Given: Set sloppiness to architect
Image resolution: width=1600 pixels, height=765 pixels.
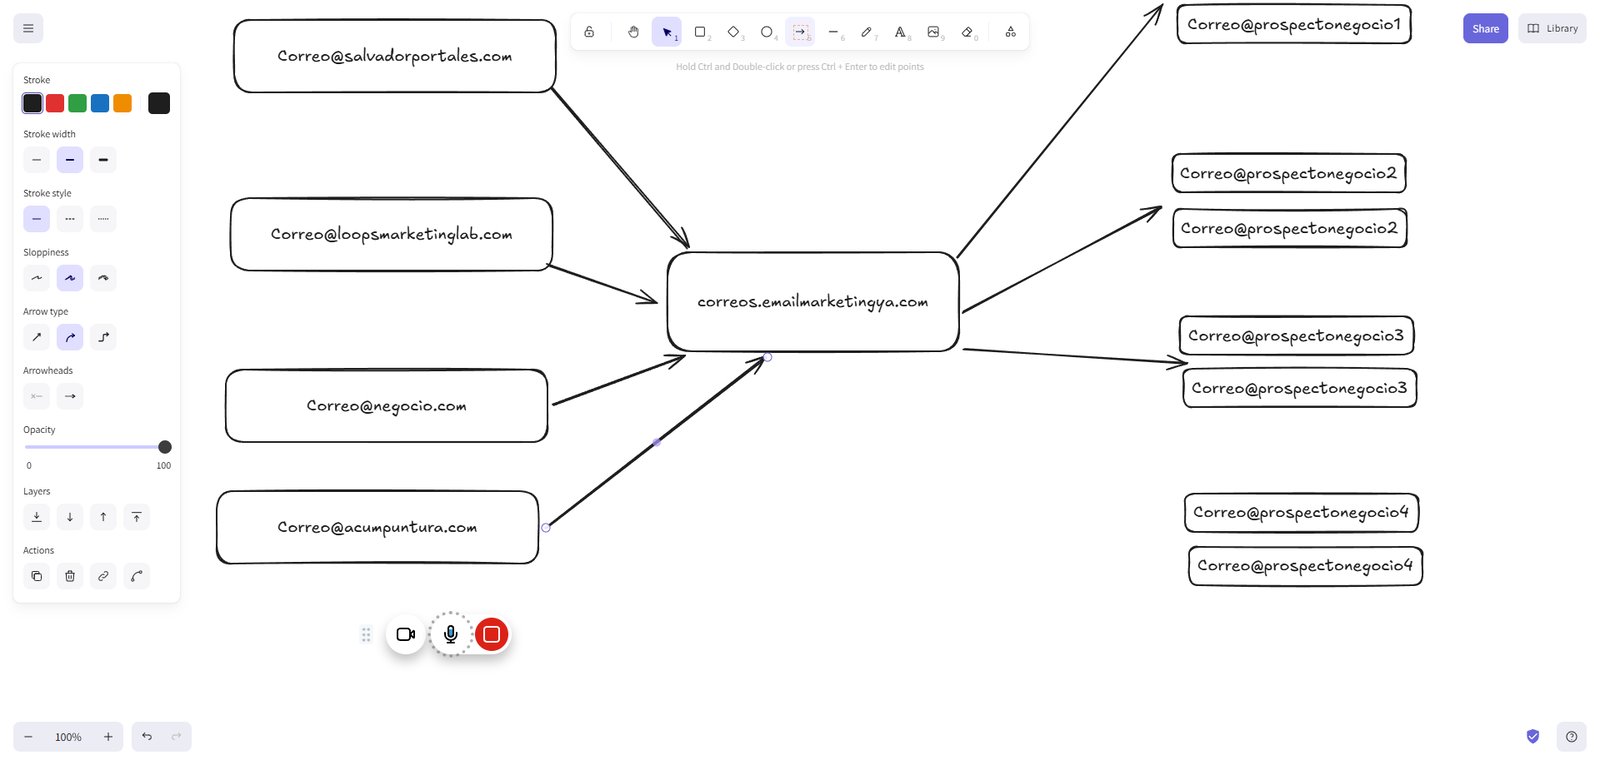Looking at the screenshot, I should tap(37, 278).
